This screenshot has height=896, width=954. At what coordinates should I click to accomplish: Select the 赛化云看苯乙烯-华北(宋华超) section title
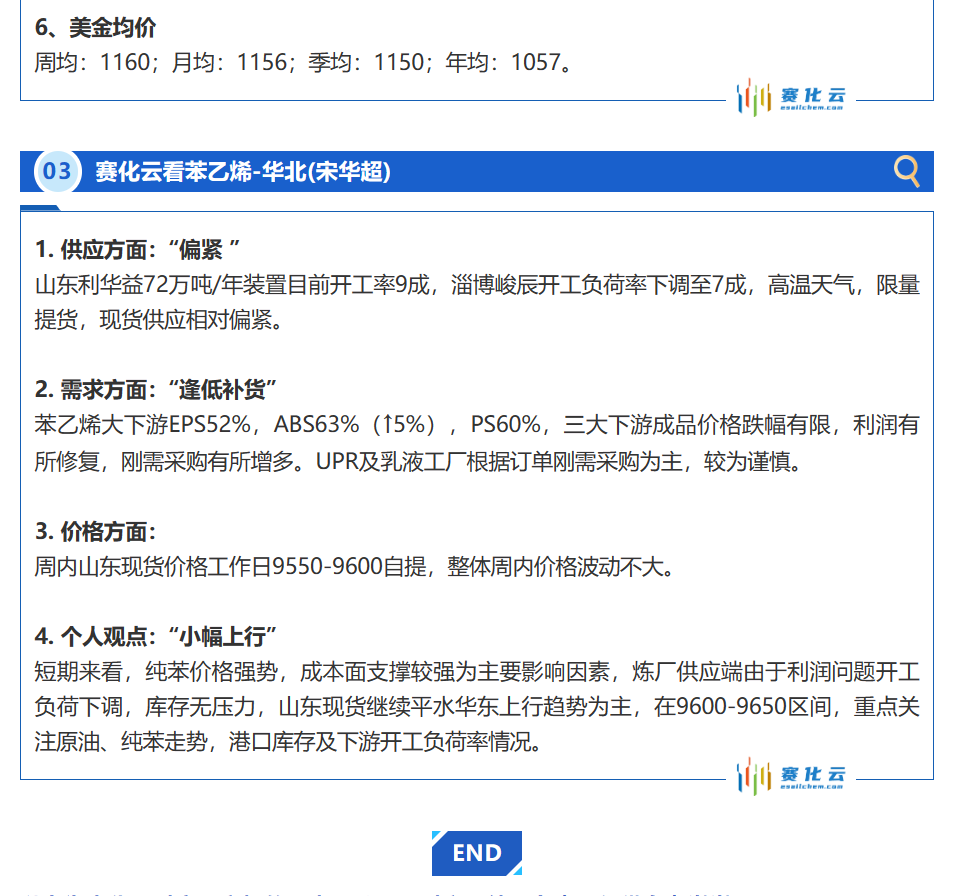click(x=243, y=172)
